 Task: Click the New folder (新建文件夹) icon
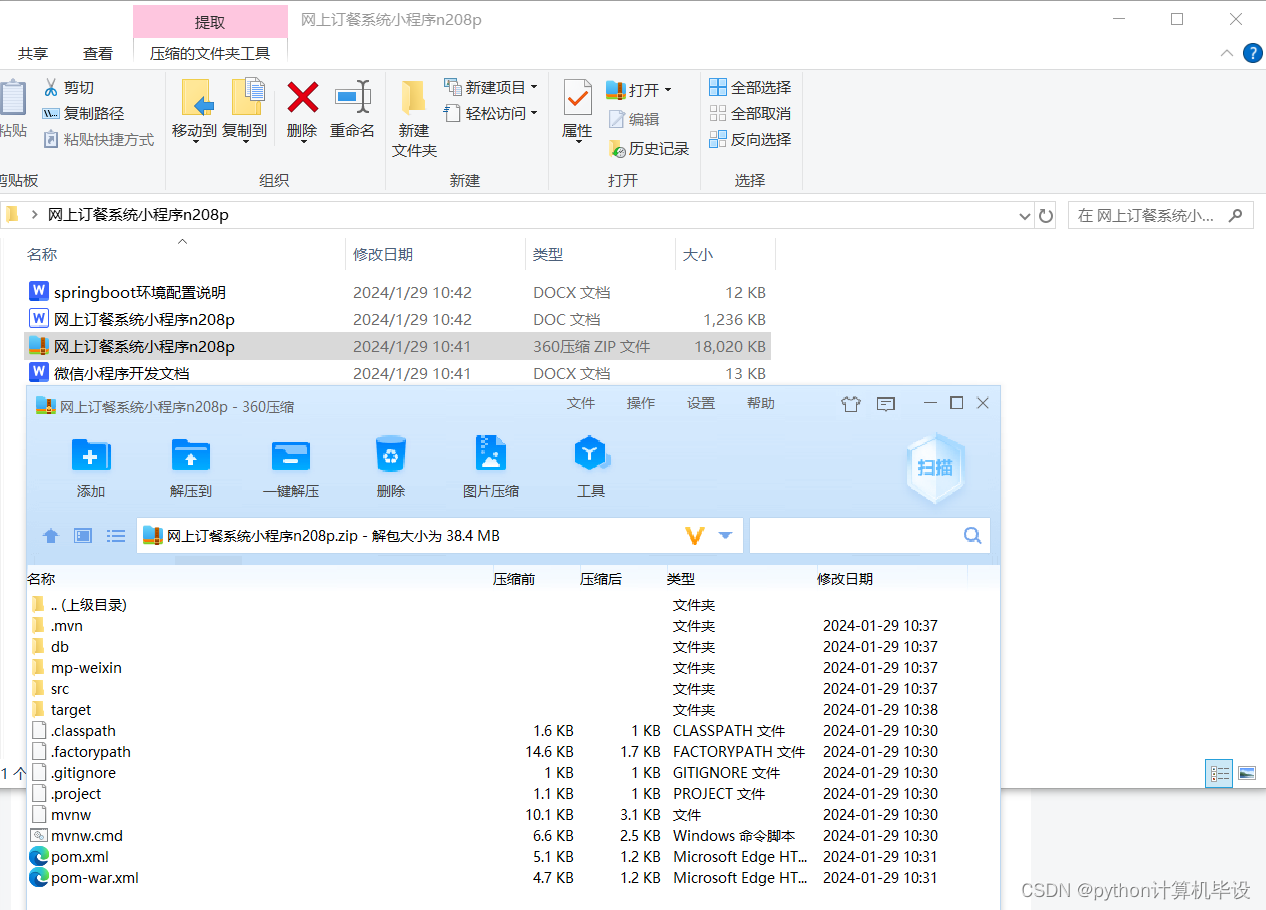click(414, 97)
